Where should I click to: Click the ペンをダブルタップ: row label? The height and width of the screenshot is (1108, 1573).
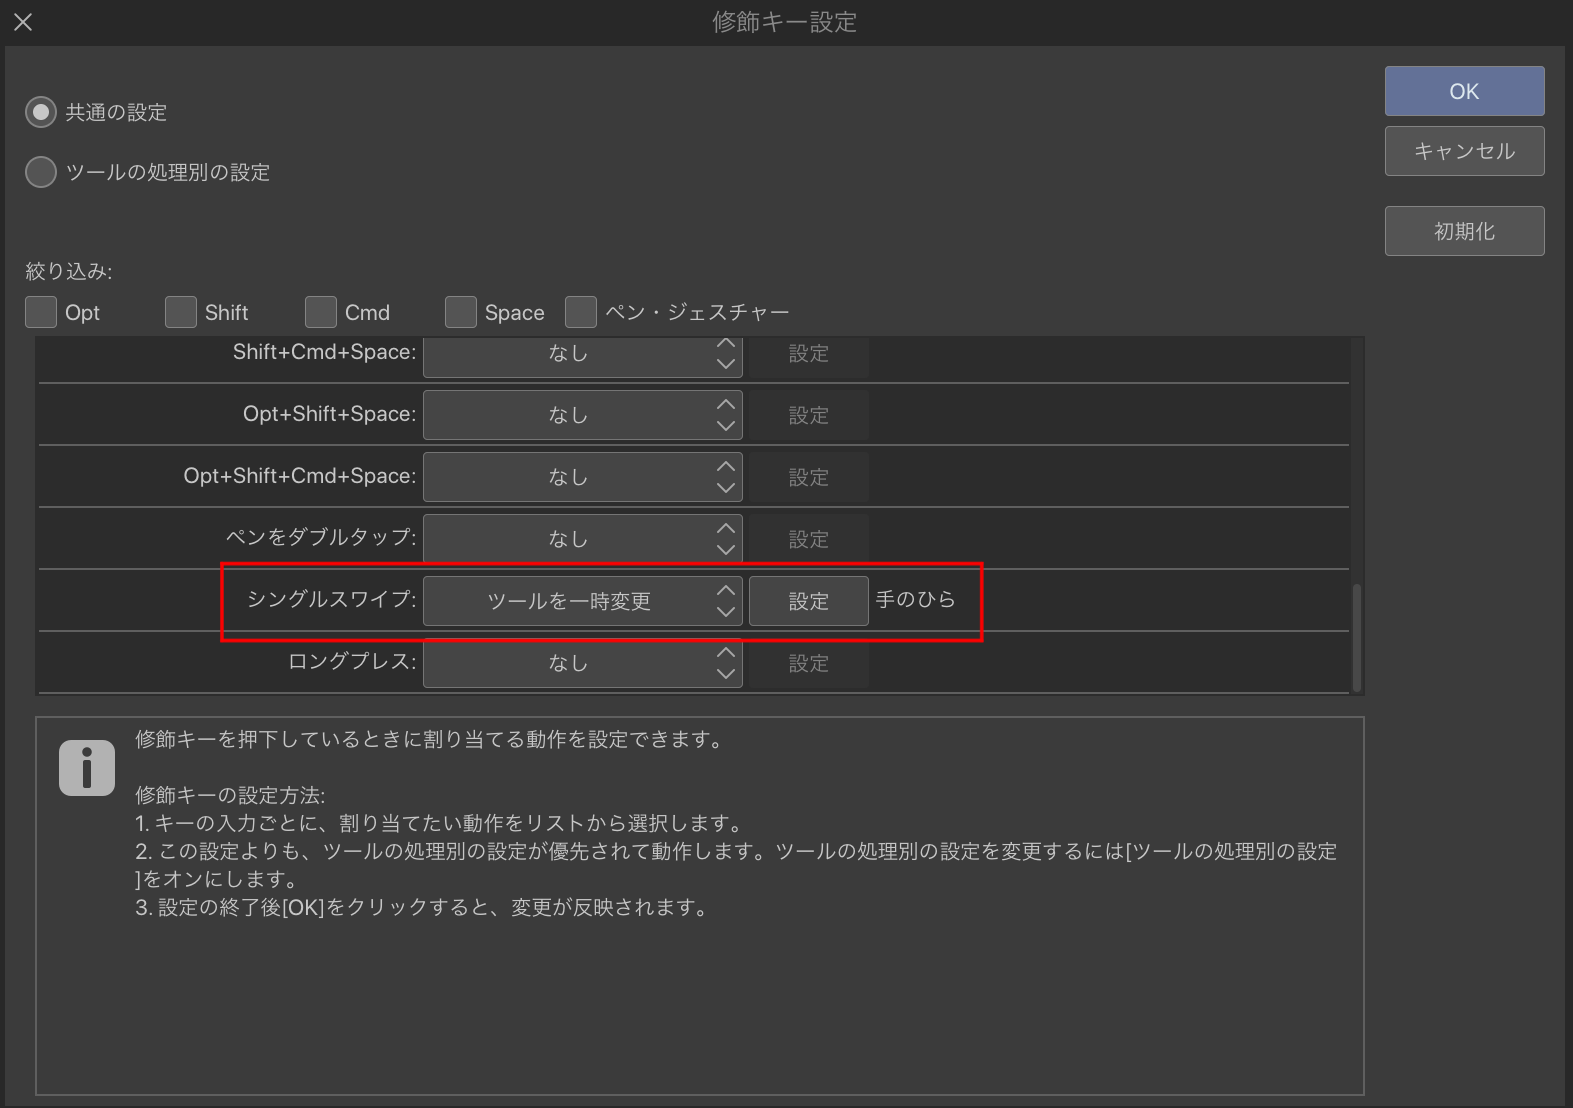coord(321,537)
